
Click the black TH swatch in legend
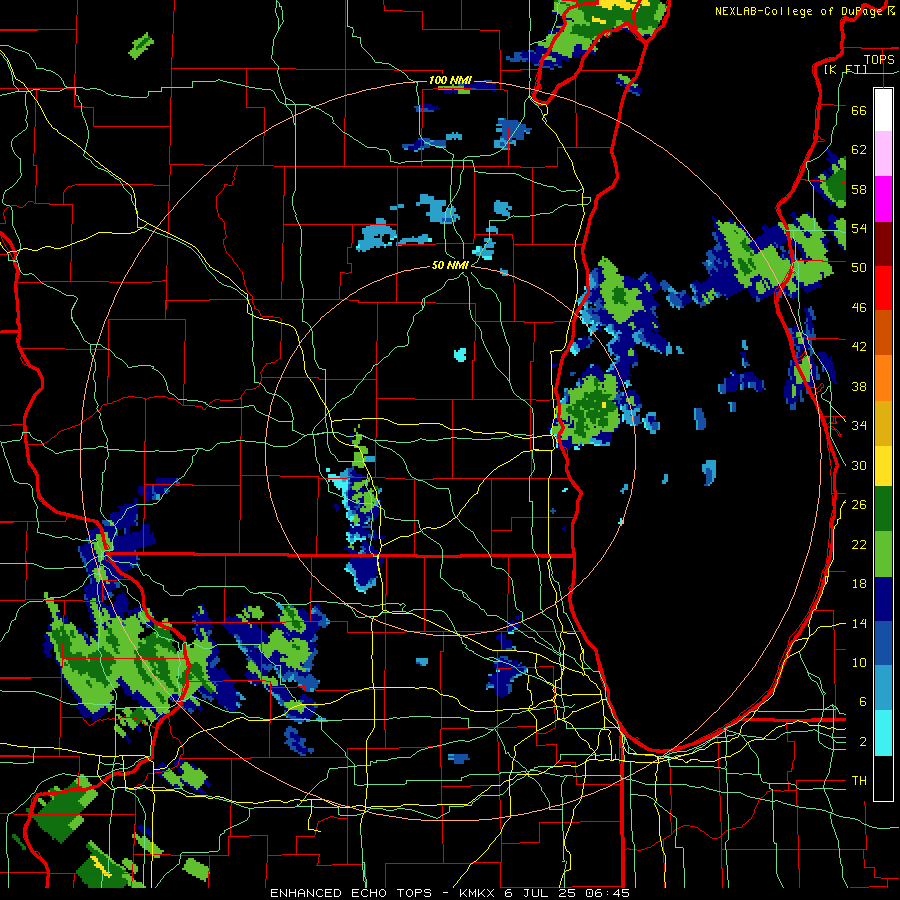tap(883, 778)
